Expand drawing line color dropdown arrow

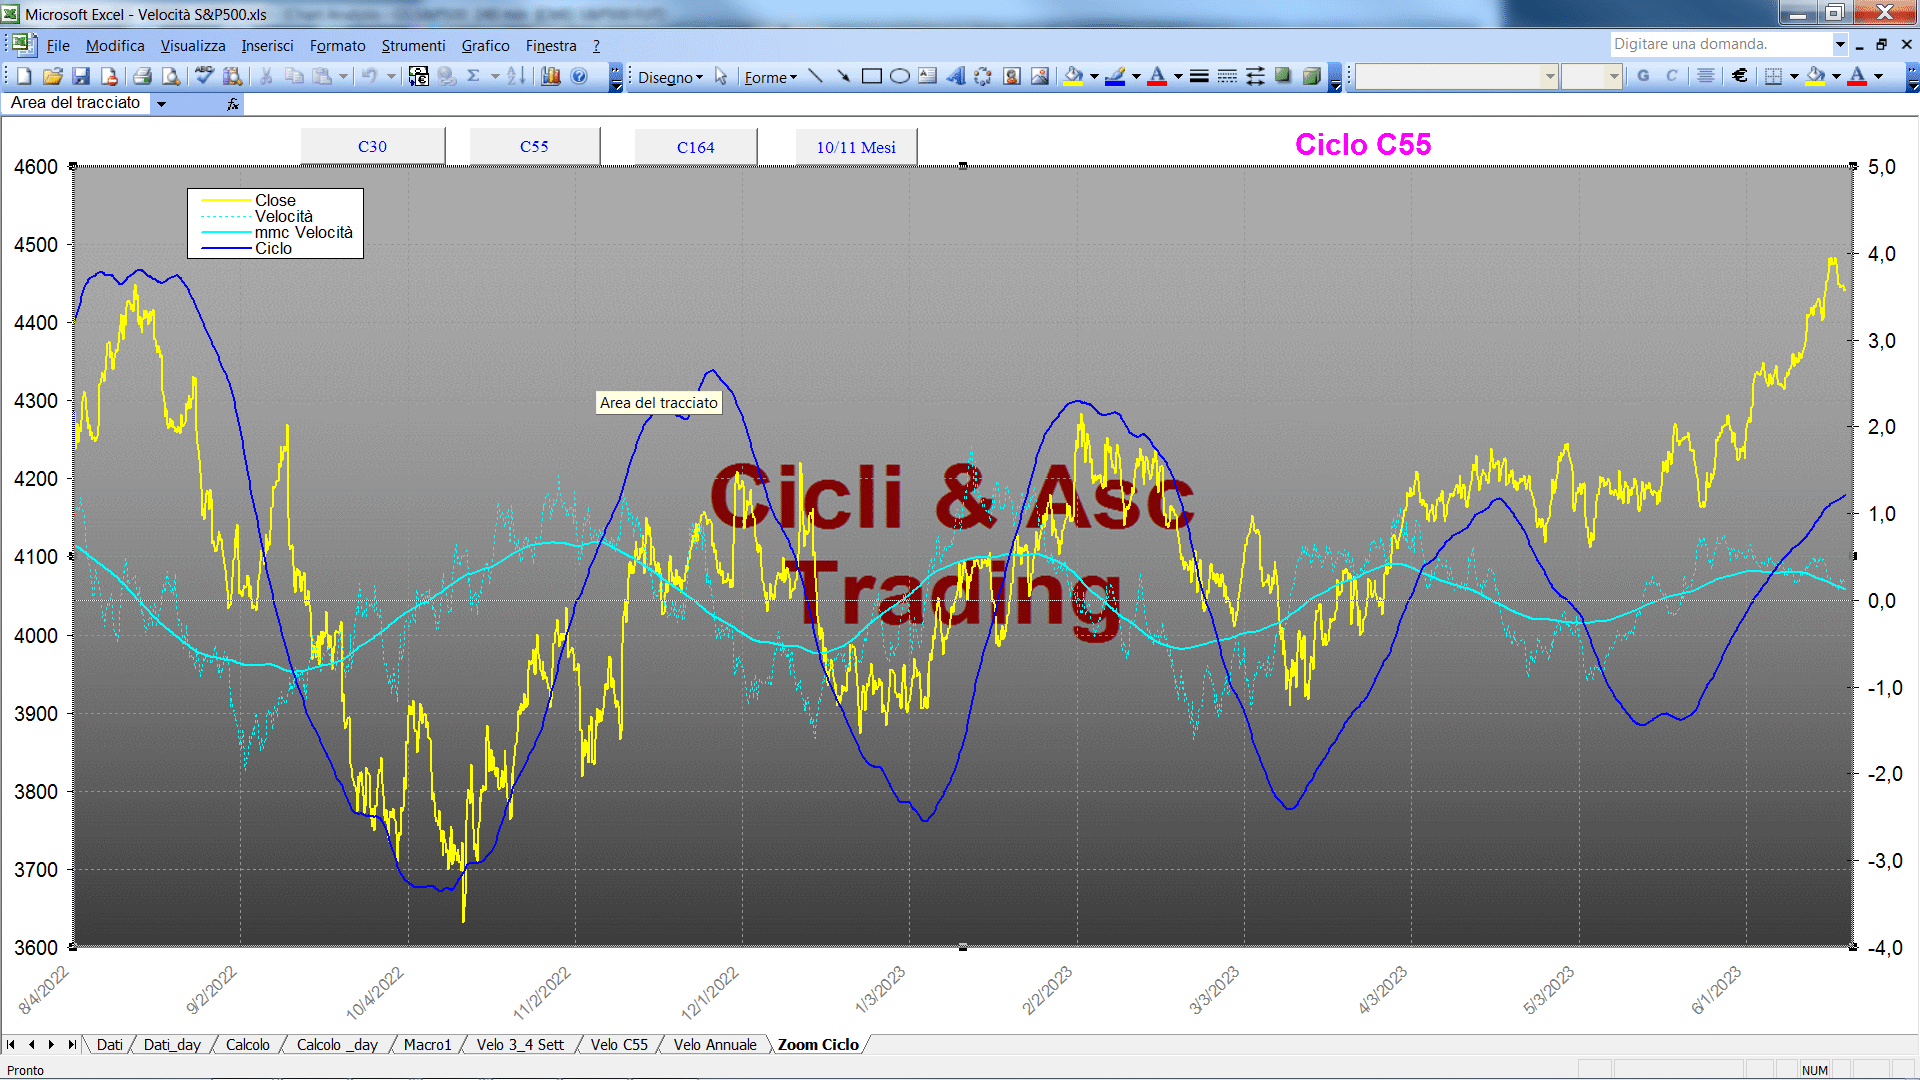[x=1136, y=76]
